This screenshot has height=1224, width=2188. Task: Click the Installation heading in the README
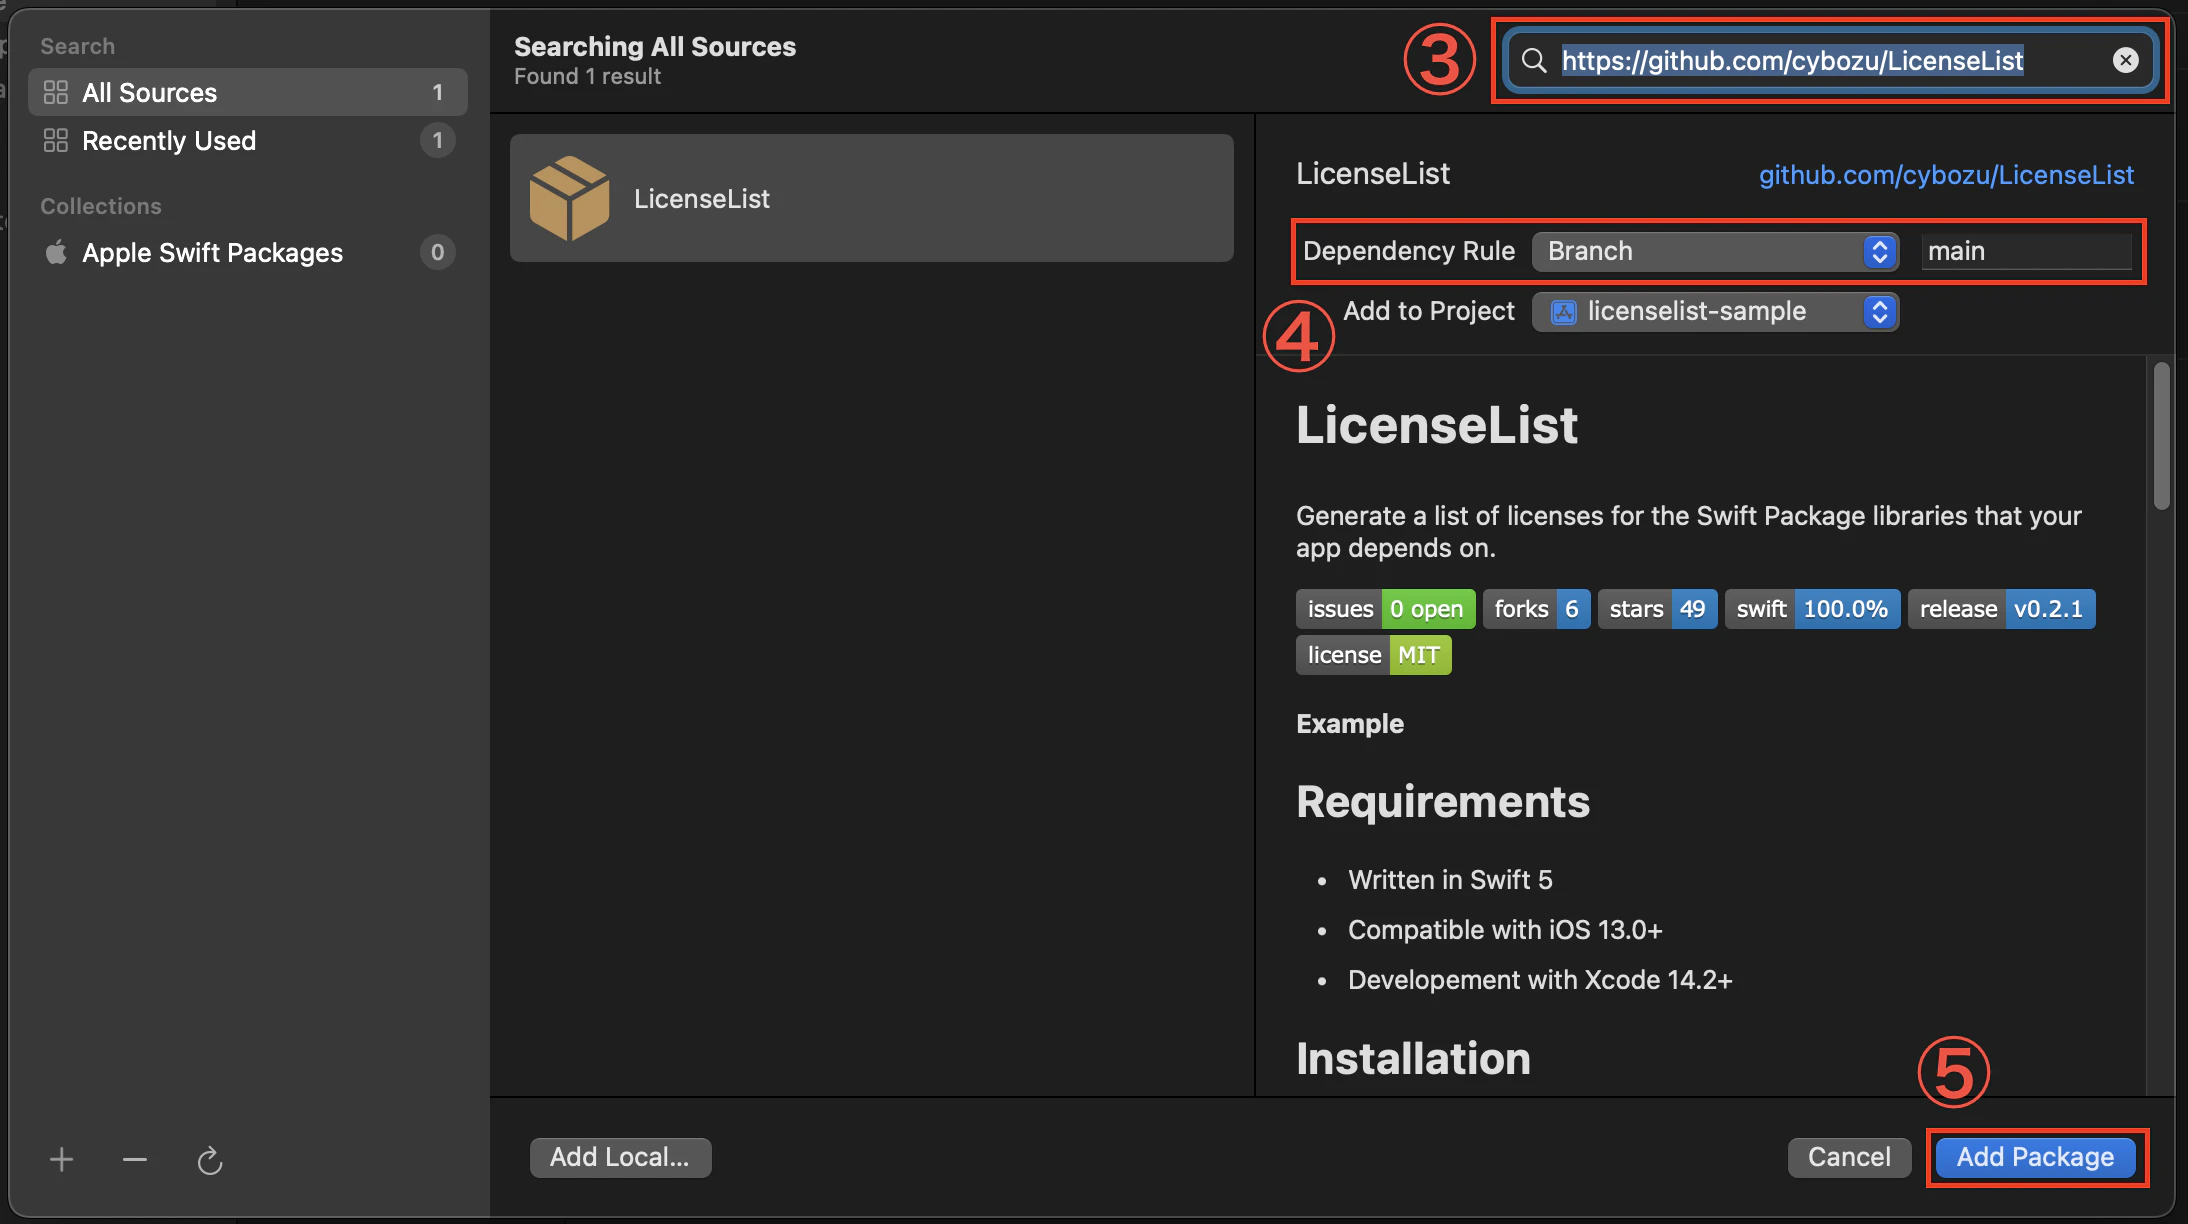[1413, 1059]
